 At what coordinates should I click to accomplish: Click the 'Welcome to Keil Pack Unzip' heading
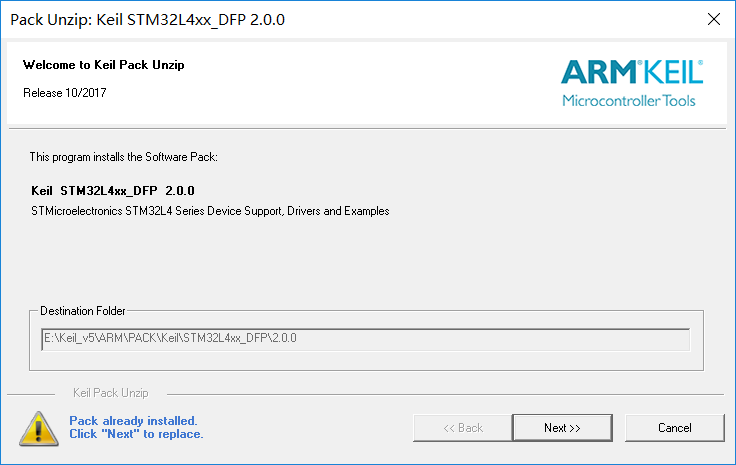pyautogui.click(x=104, y=65)
